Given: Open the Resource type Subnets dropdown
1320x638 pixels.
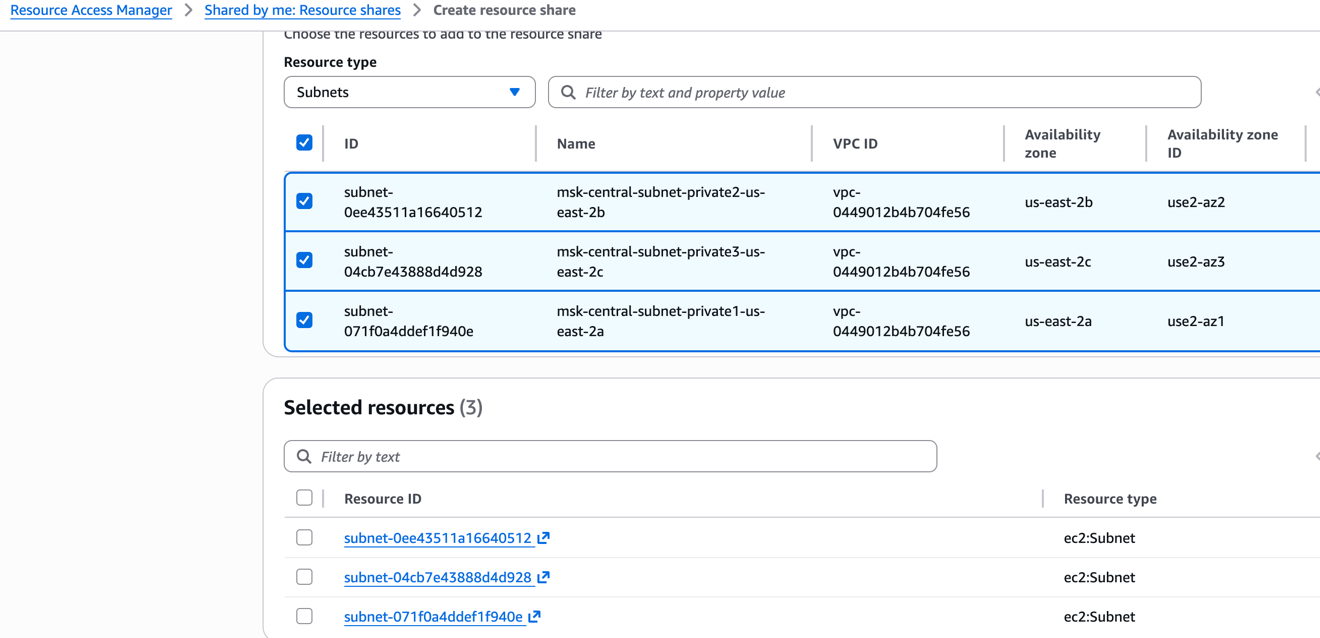Looking at the screenshot, I should point(409,92).
